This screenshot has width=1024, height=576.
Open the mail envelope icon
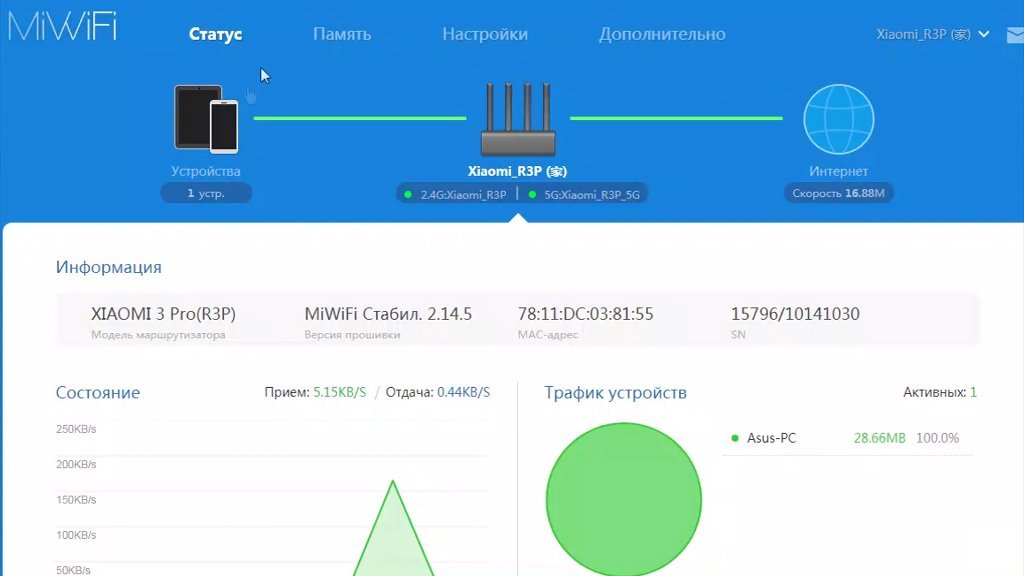coord(1016,35)
